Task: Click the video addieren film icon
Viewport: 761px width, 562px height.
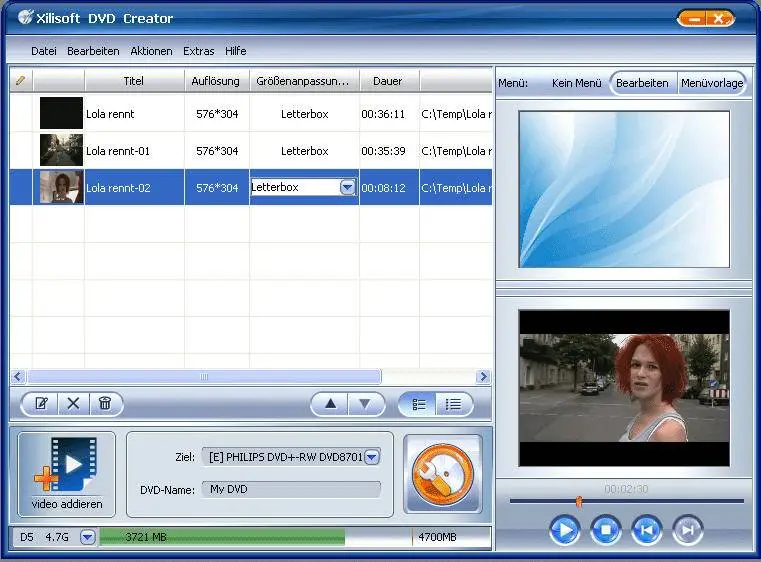Action: tap(67, 474)
